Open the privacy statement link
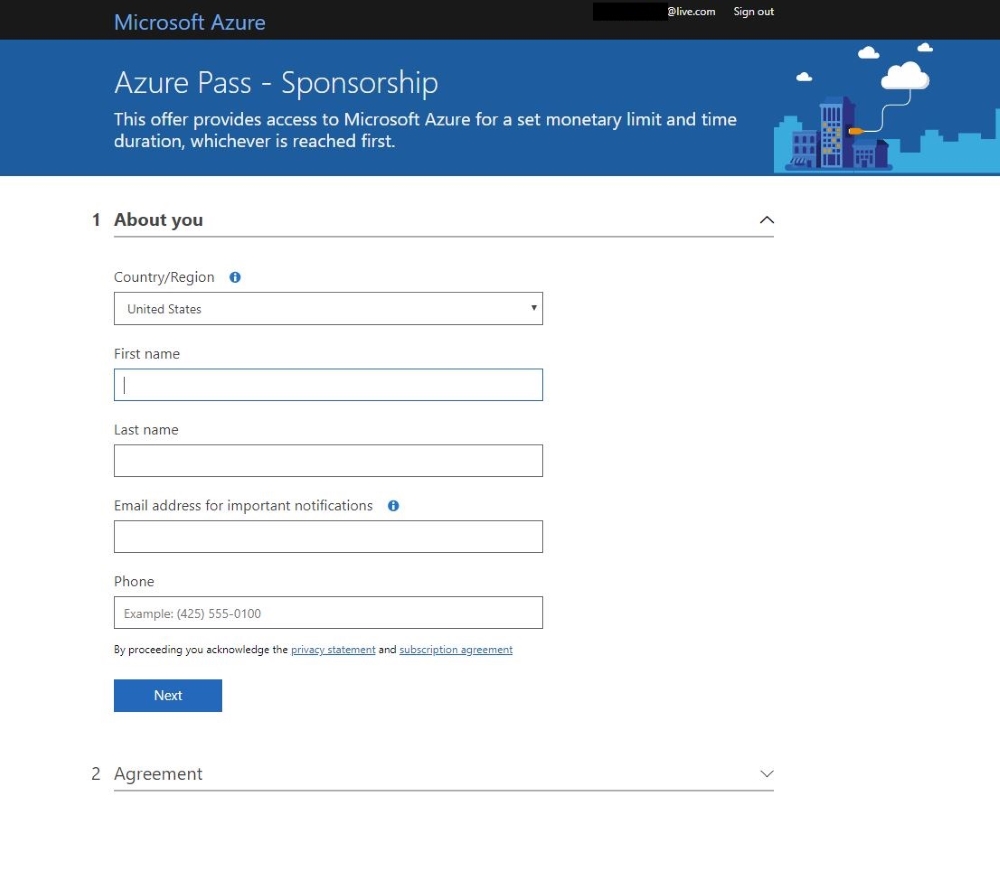This screenshot has width=1000, height=882. [x=332, y=649]
